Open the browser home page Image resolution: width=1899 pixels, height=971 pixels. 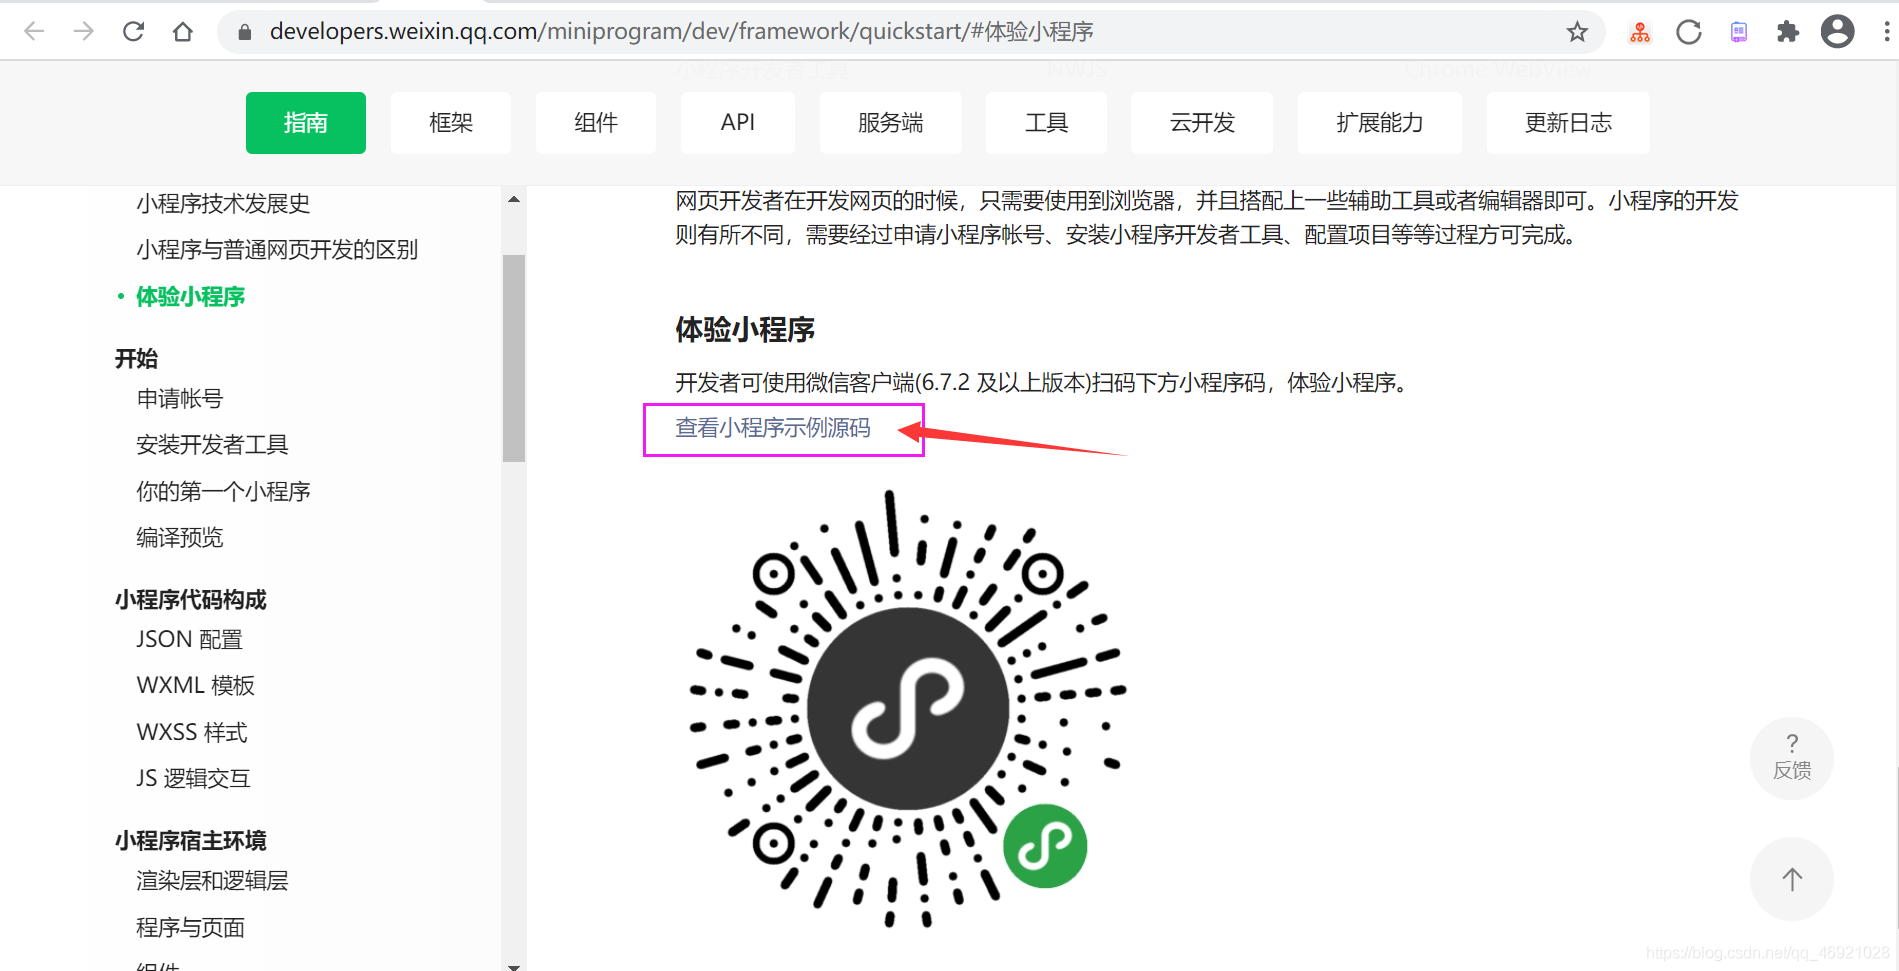click(x=182, y=32)
